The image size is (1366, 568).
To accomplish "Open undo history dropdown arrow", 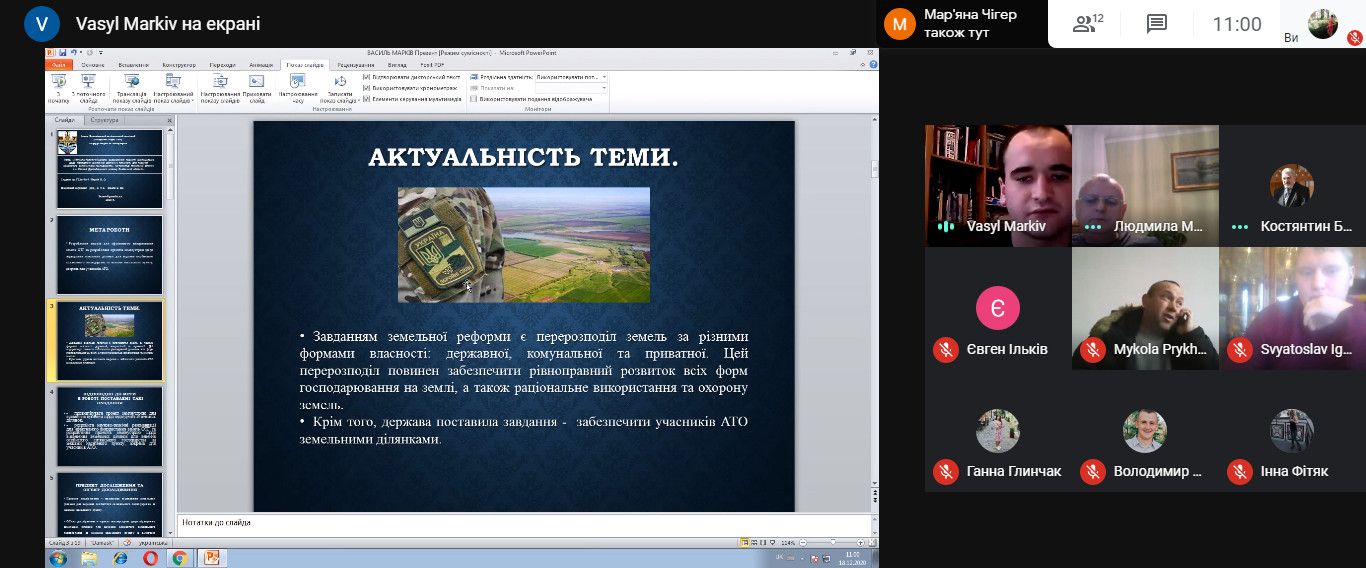I will click(82, 52).
